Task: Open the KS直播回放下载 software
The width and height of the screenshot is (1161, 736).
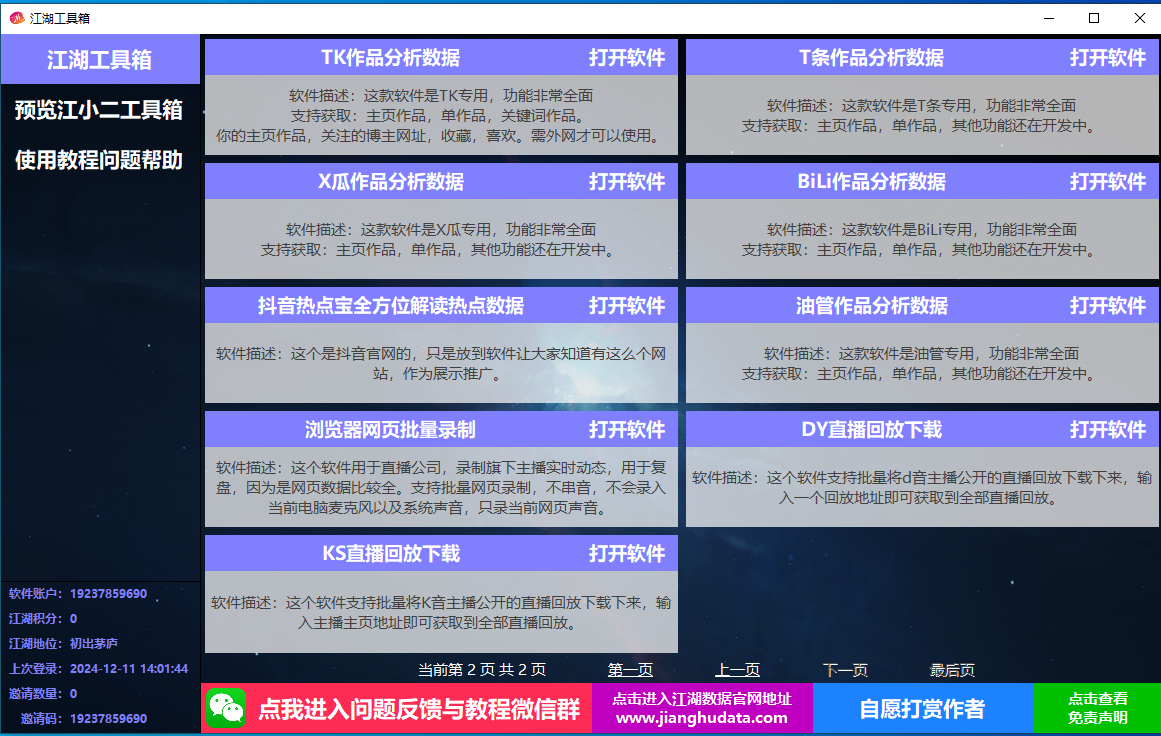Action: tap(626, 554)
